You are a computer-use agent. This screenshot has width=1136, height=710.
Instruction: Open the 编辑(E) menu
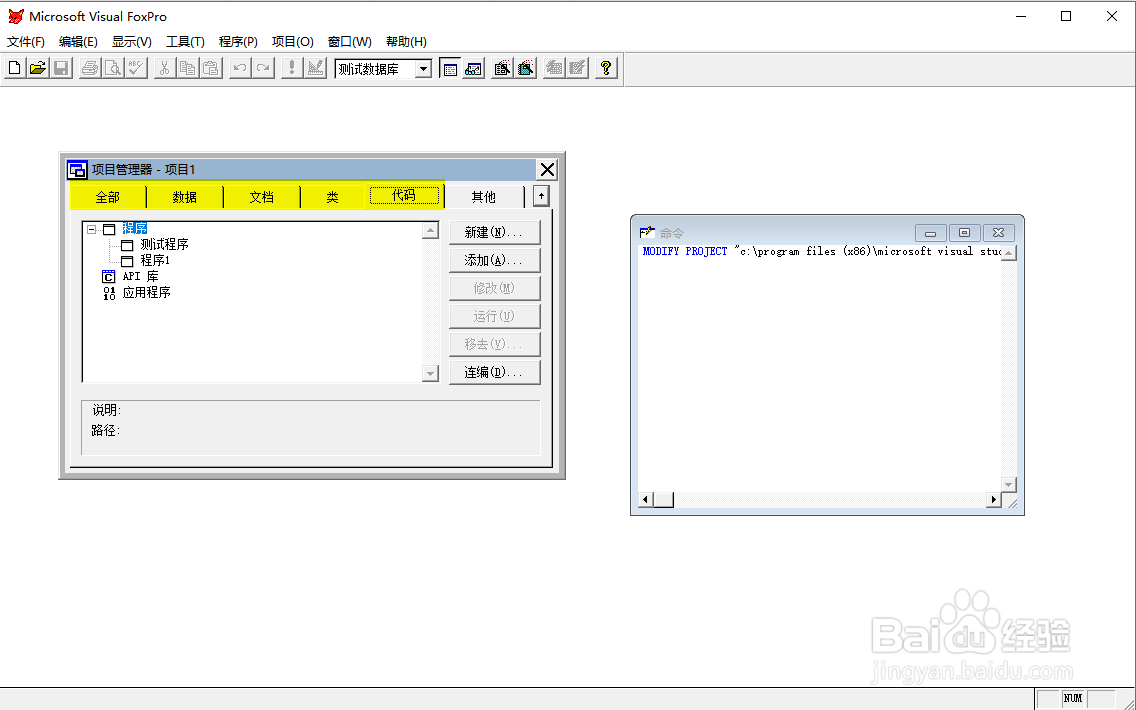(x=78, y=41)
